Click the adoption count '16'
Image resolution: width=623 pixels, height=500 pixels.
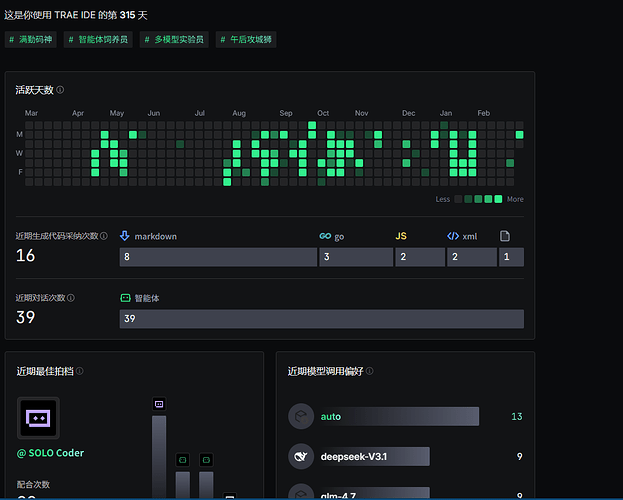25,256
